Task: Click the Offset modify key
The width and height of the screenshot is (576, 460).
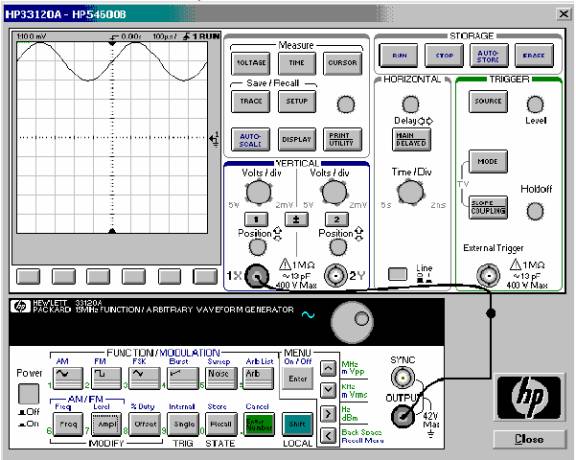Action: click(x=145, y=424)
